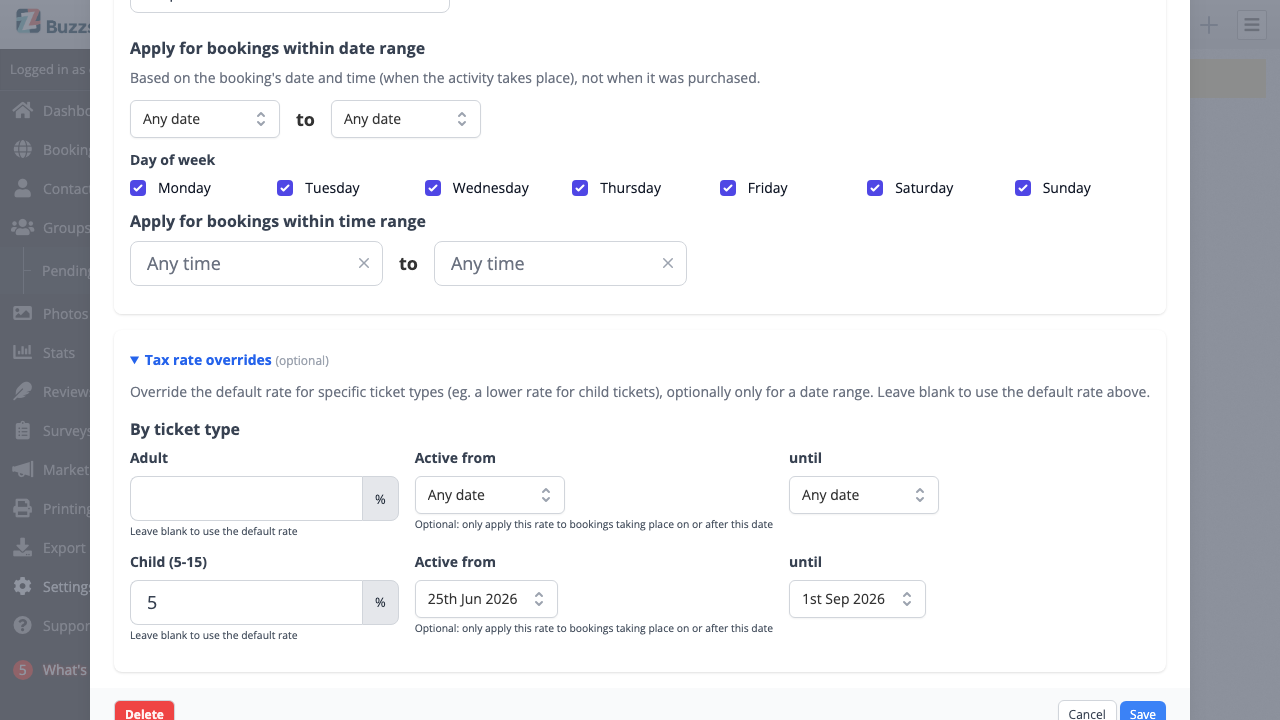Click the Printing printer icon in sidebar

pyautogui.click(x=22, y=509)
